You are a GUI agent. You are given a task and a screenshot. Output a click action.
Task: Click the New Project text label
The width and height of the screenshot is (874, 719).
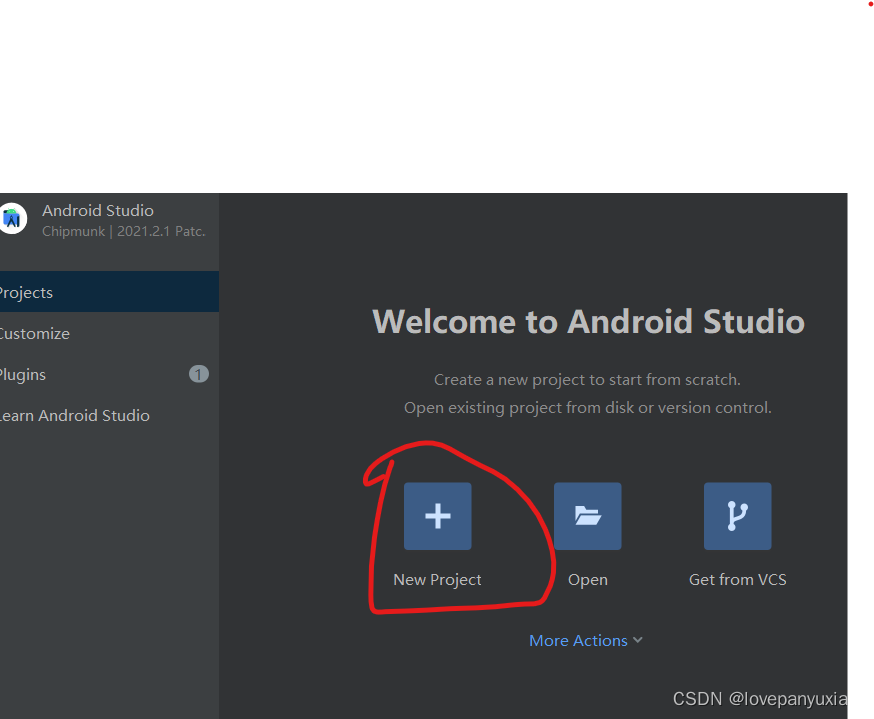click(x=438, y=580)
